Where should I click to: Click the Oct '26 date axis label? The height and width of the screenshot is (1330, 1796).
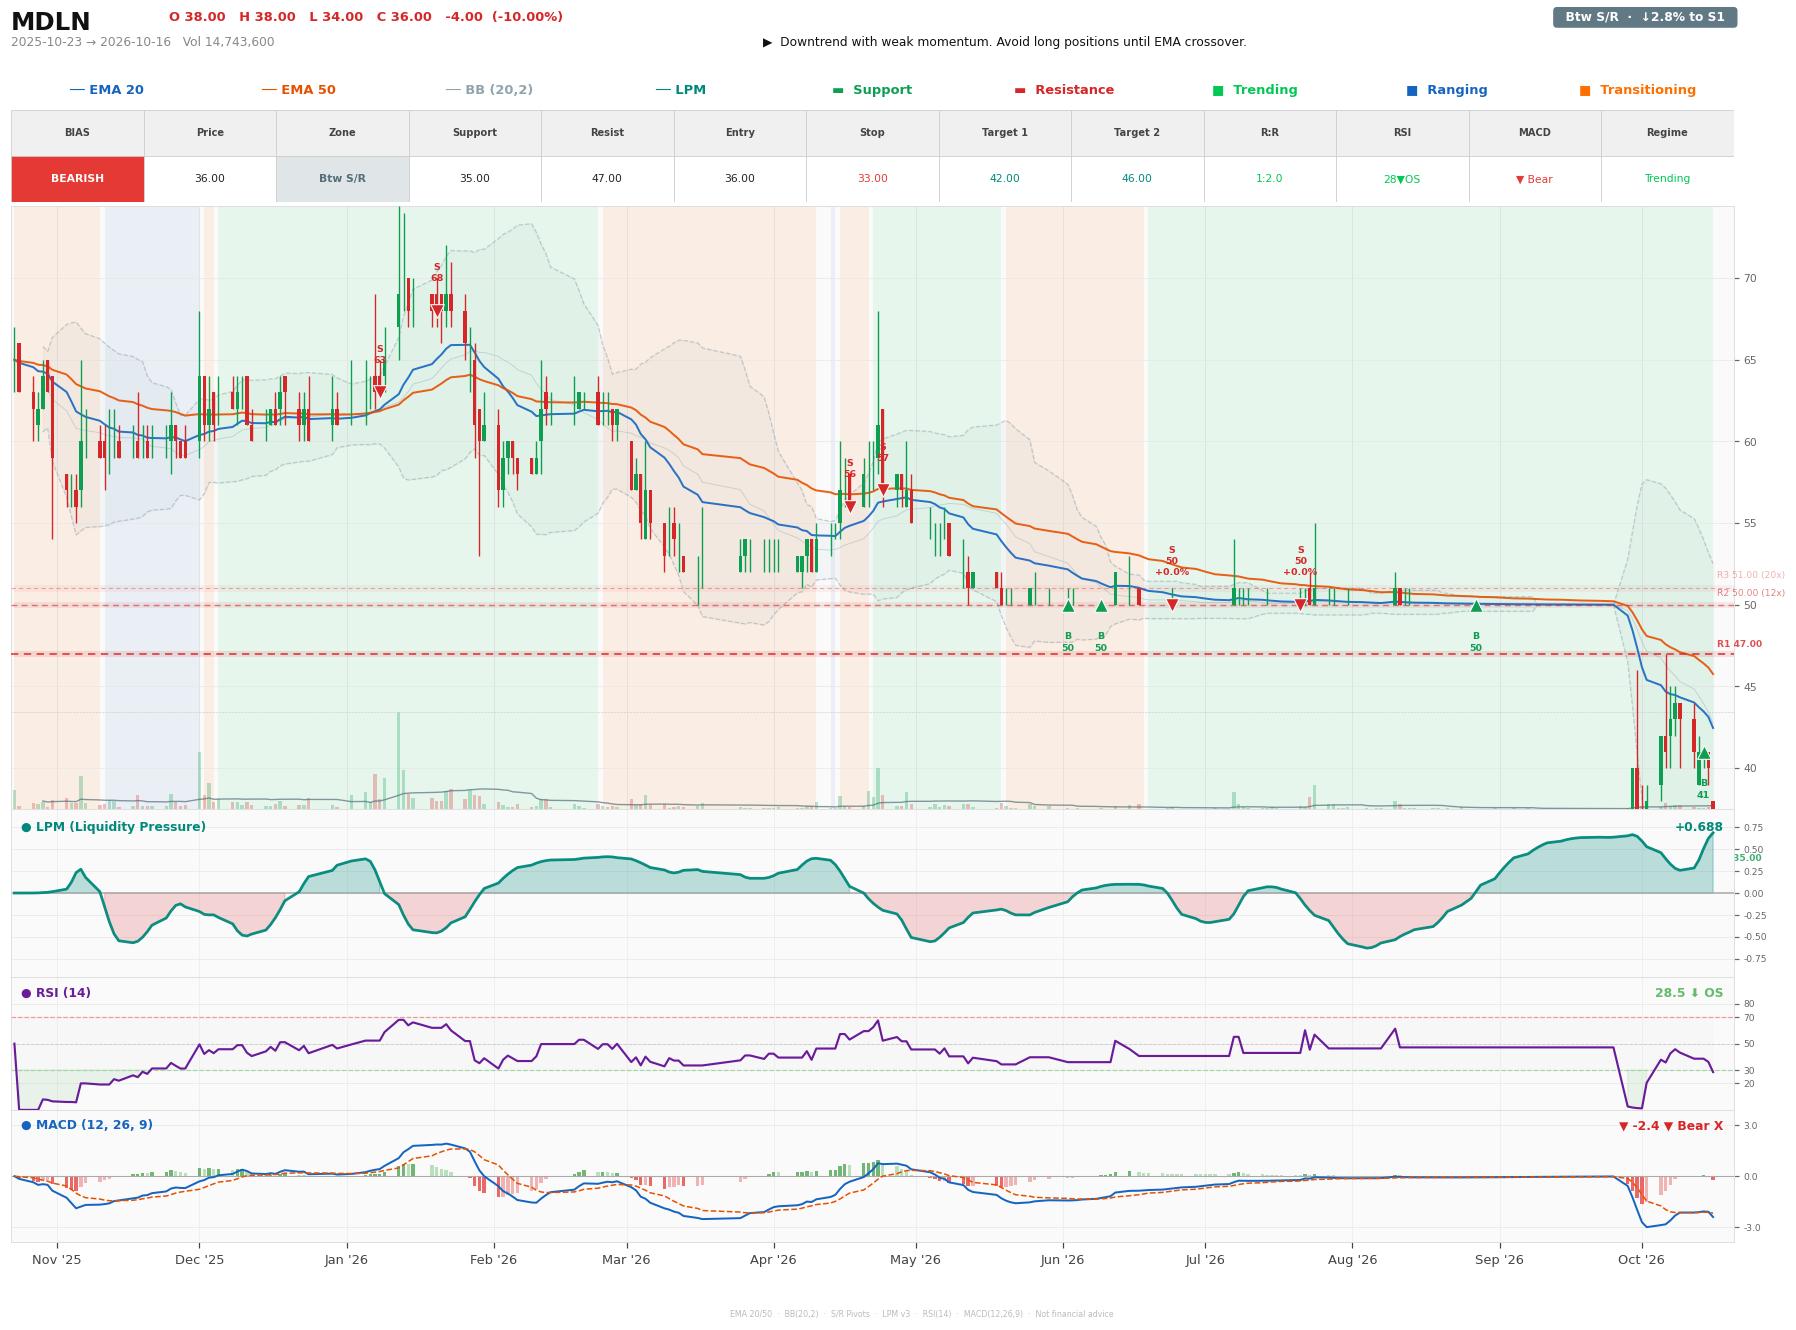click(x=1641, y=1260)
